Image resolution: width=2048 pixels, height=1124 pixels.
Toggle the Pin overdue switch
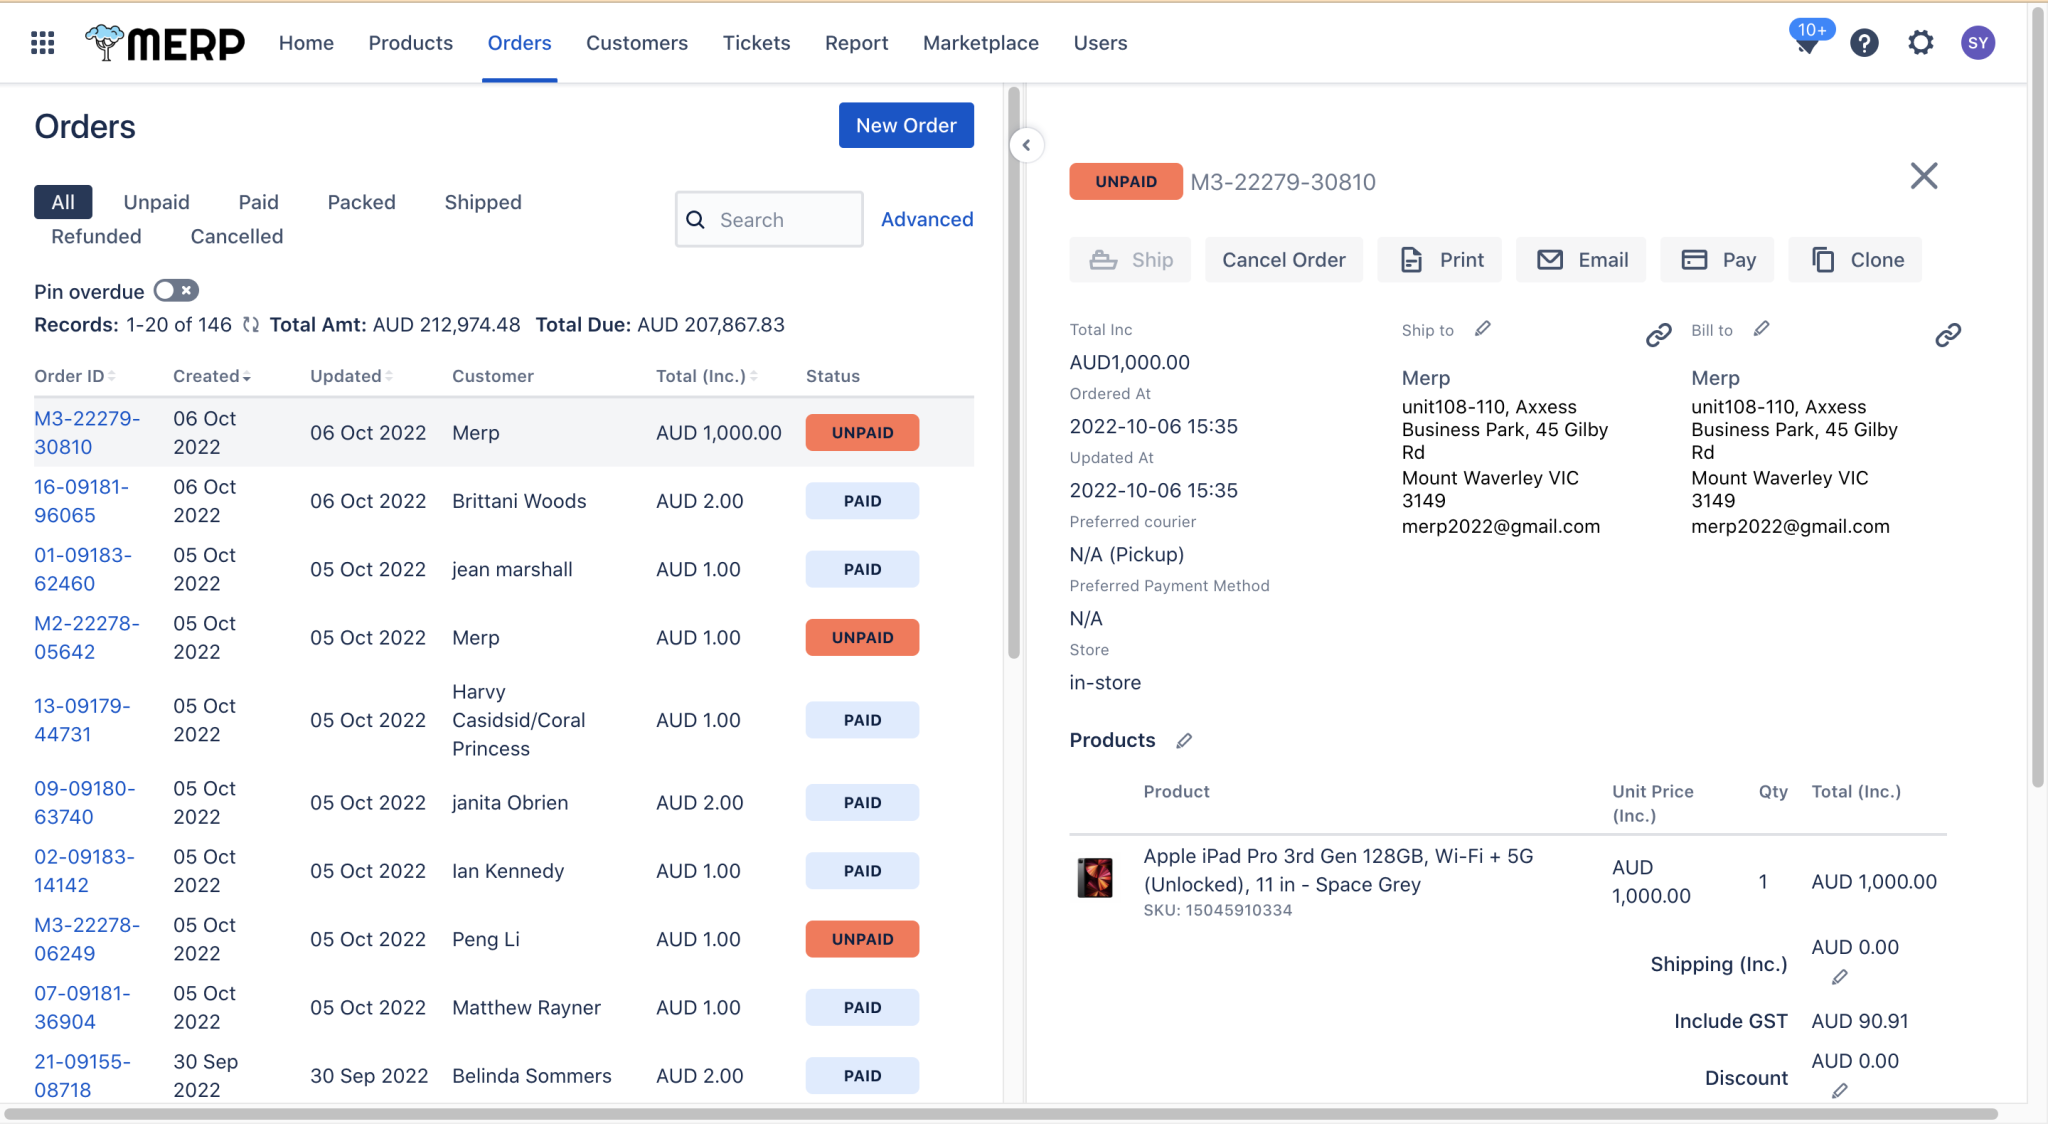coord(176,290)
